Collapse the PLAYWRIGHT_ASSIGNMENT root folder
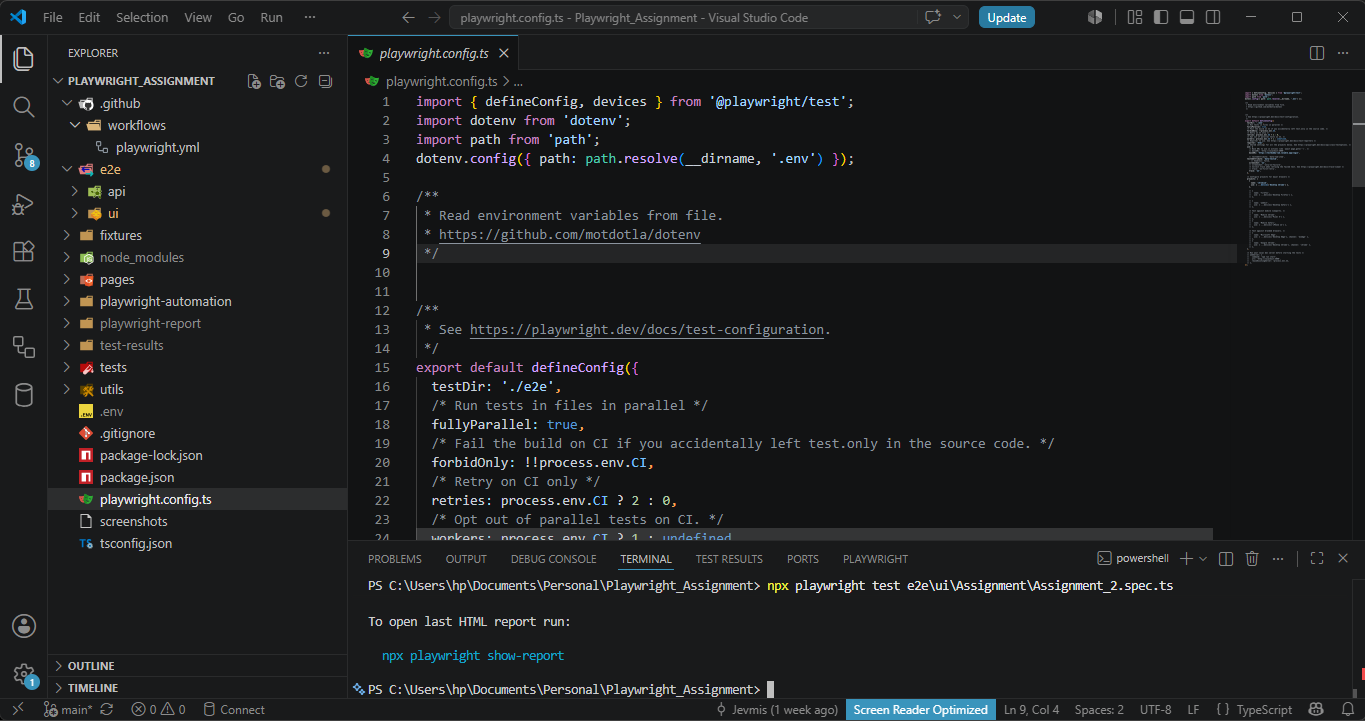Screen dimensions: 1365x721 141,81
